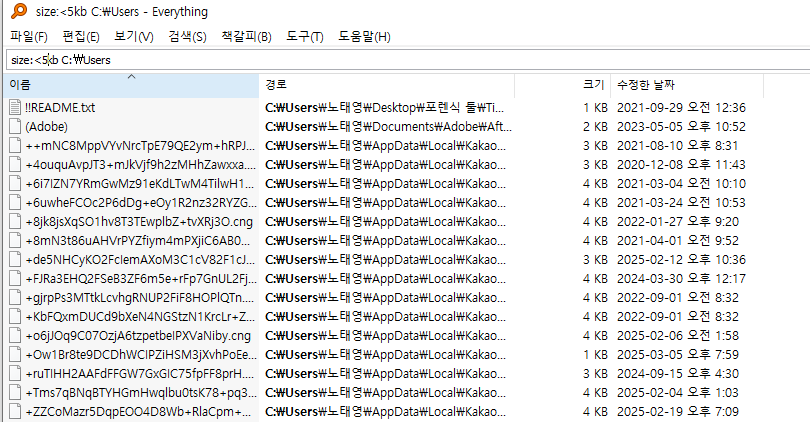This screenshot has width=810, height=422.
Task: Click the file icon of +8jk8jsXqSO1hv8T3 .cng row
Action: 15,222
